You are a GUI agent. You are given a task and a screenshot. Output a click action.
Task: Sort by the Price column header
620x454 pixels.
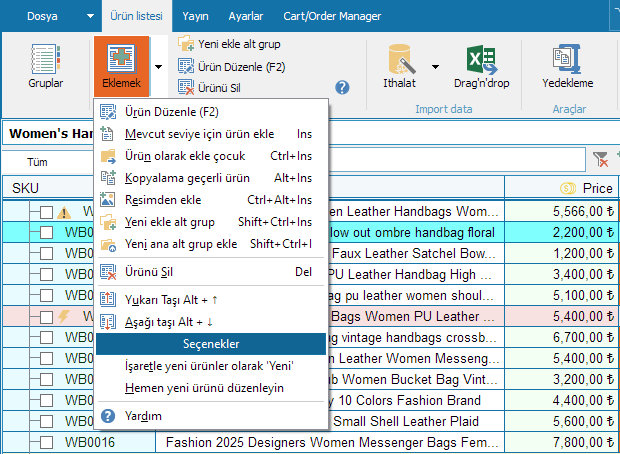coord(560,188)
